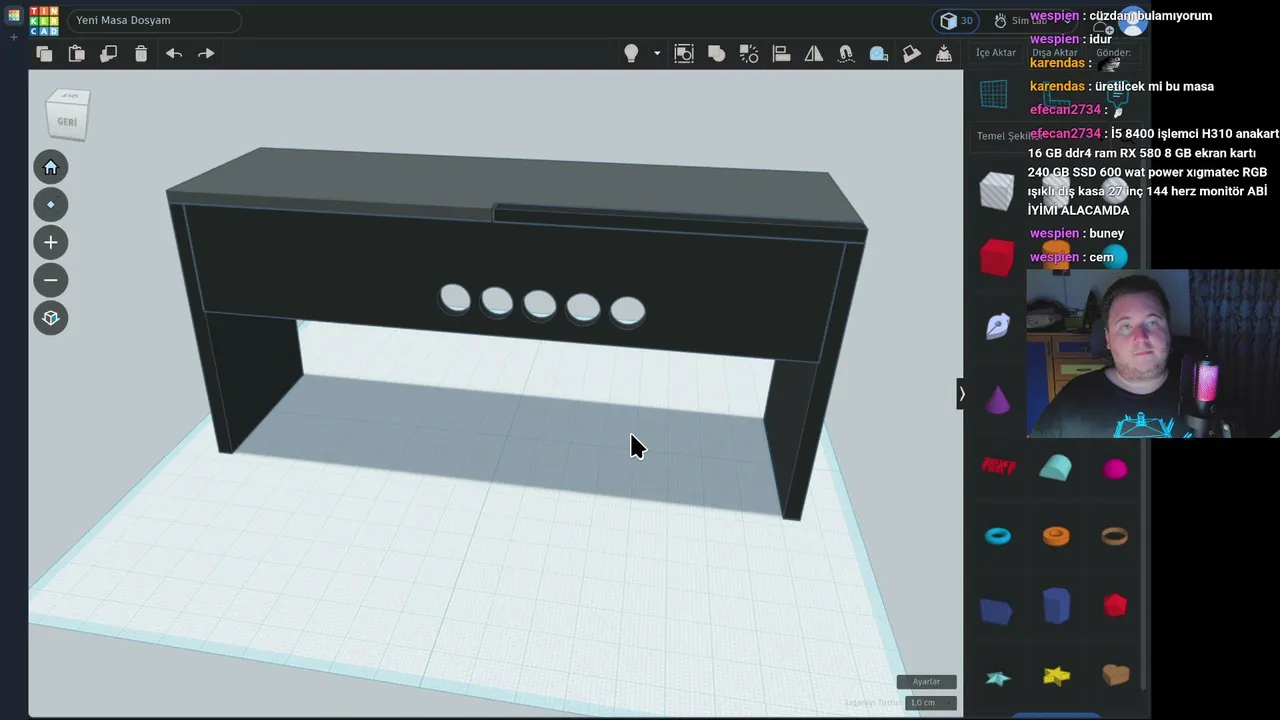Undo the last action
This screenshot has height=720, width=1280.
pyautogui.click(x=174, y=54)
